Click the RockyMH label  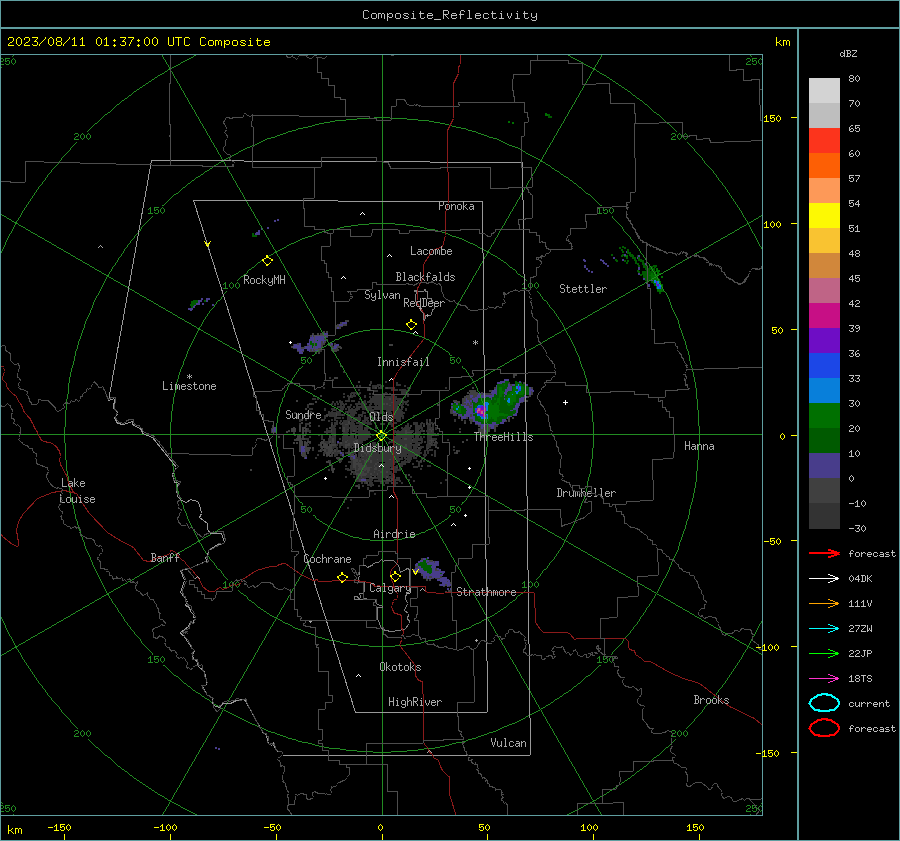(264, 280)
